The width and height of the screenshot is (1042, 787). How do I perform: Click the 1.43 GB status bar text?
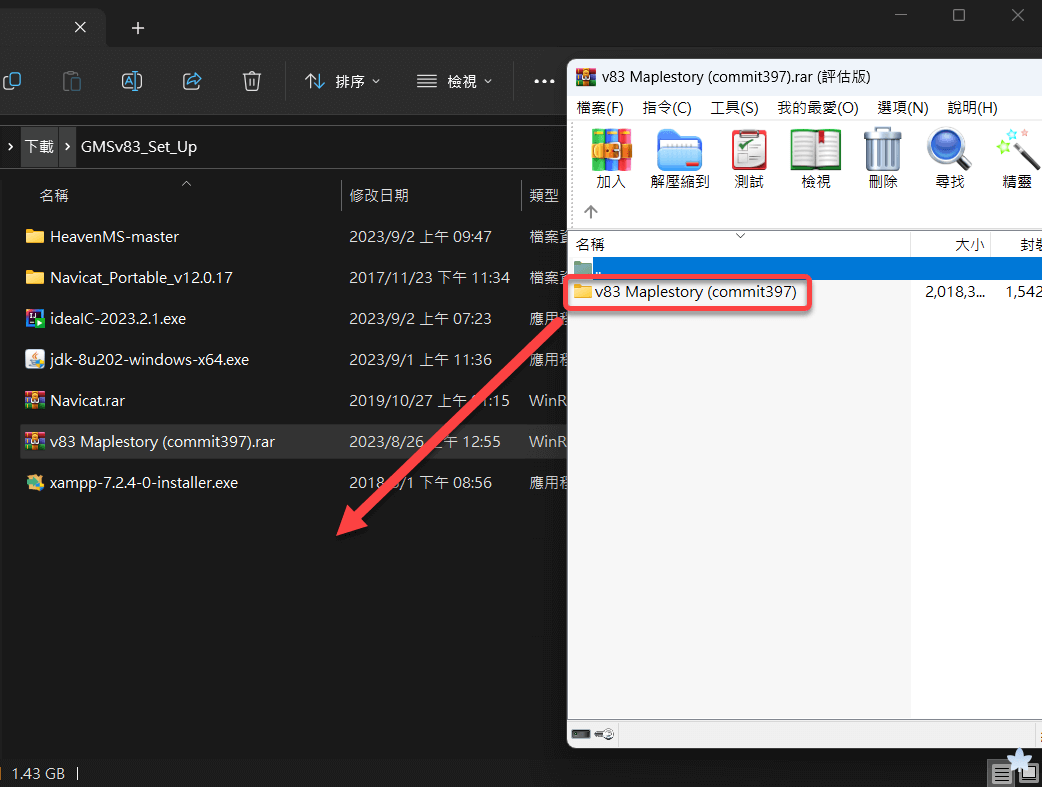[x=38, y=774]
